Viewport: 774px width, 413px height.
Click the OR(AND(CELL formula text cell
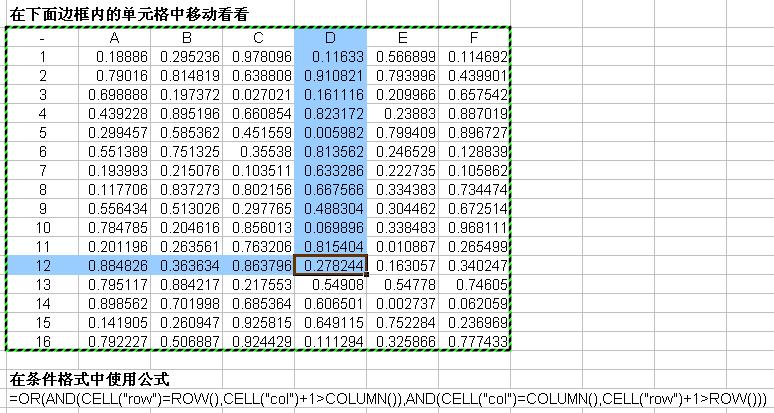pyautogui.click(x=388, y=399)
